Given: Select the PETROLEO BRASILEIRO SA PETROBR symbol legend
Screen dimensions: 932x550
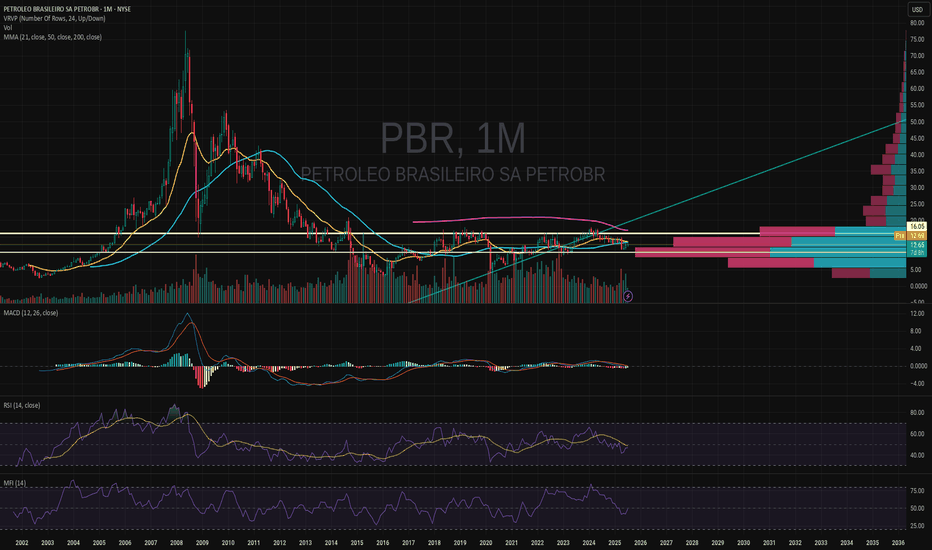Looking at the screenshot, I should point(67,10).
